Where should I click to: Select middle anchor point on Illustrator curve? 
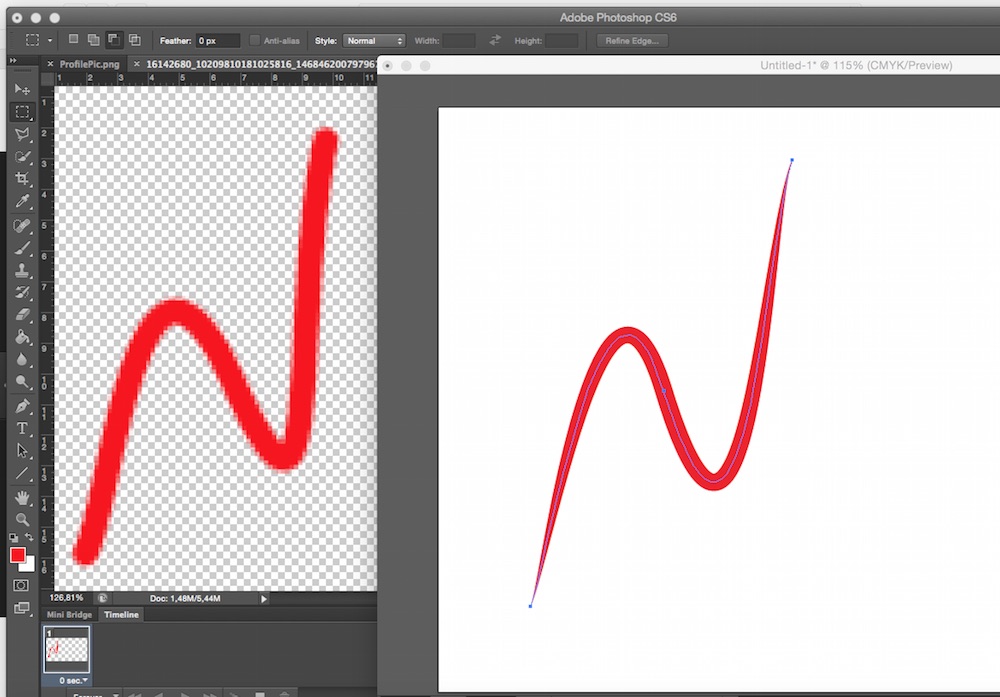coord(664,391)
